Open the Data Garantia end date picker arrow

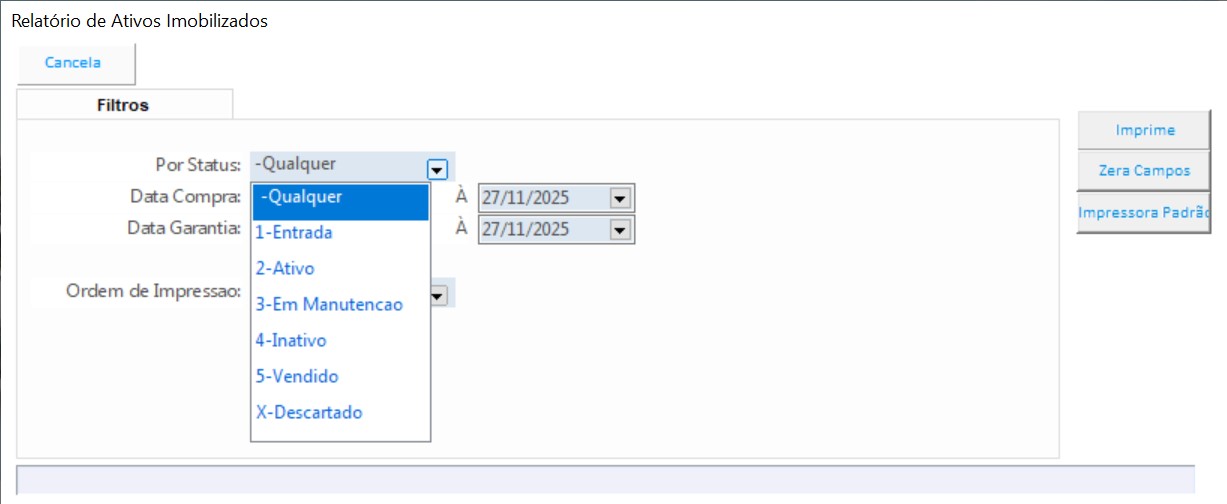pyautogui.click(x=620, y=231)
